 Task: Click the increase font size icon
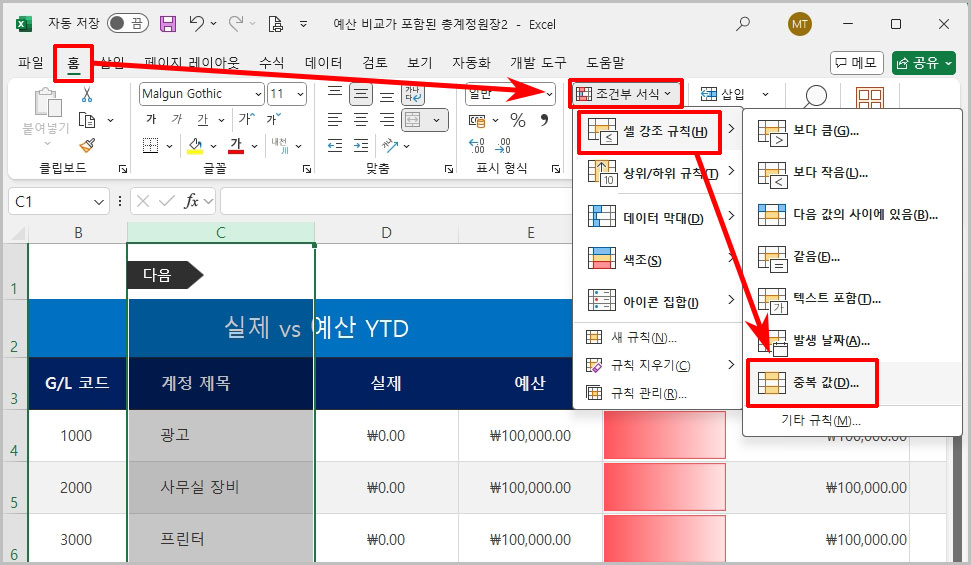click(246, 119)
